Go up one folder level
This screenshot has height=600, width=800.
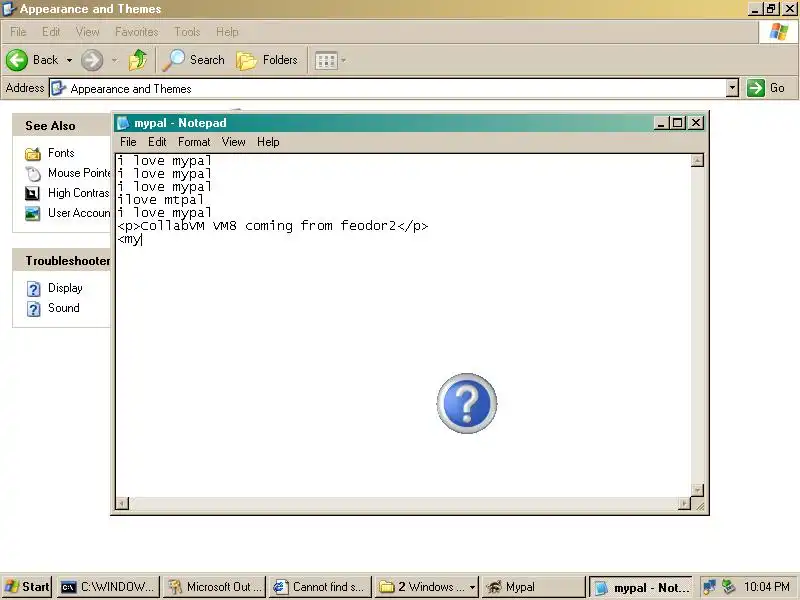tap(138, 60)
